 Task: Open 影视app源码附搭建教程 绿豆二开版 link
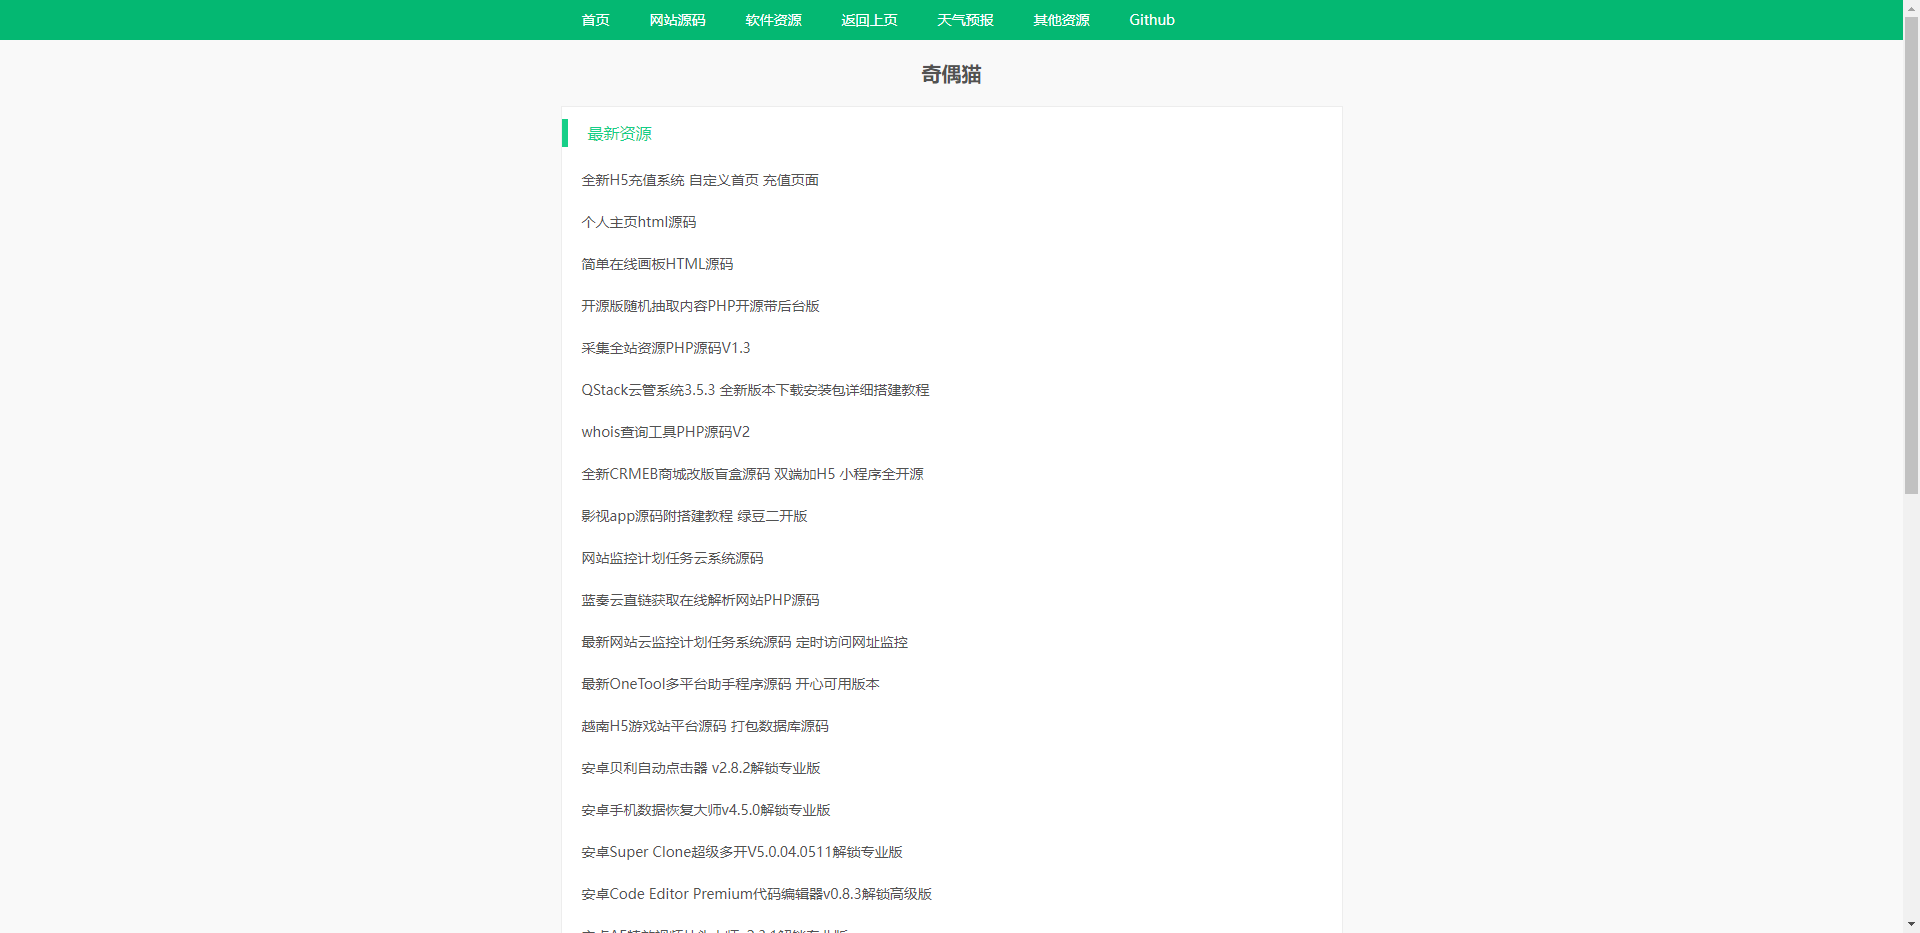point(694,516)
